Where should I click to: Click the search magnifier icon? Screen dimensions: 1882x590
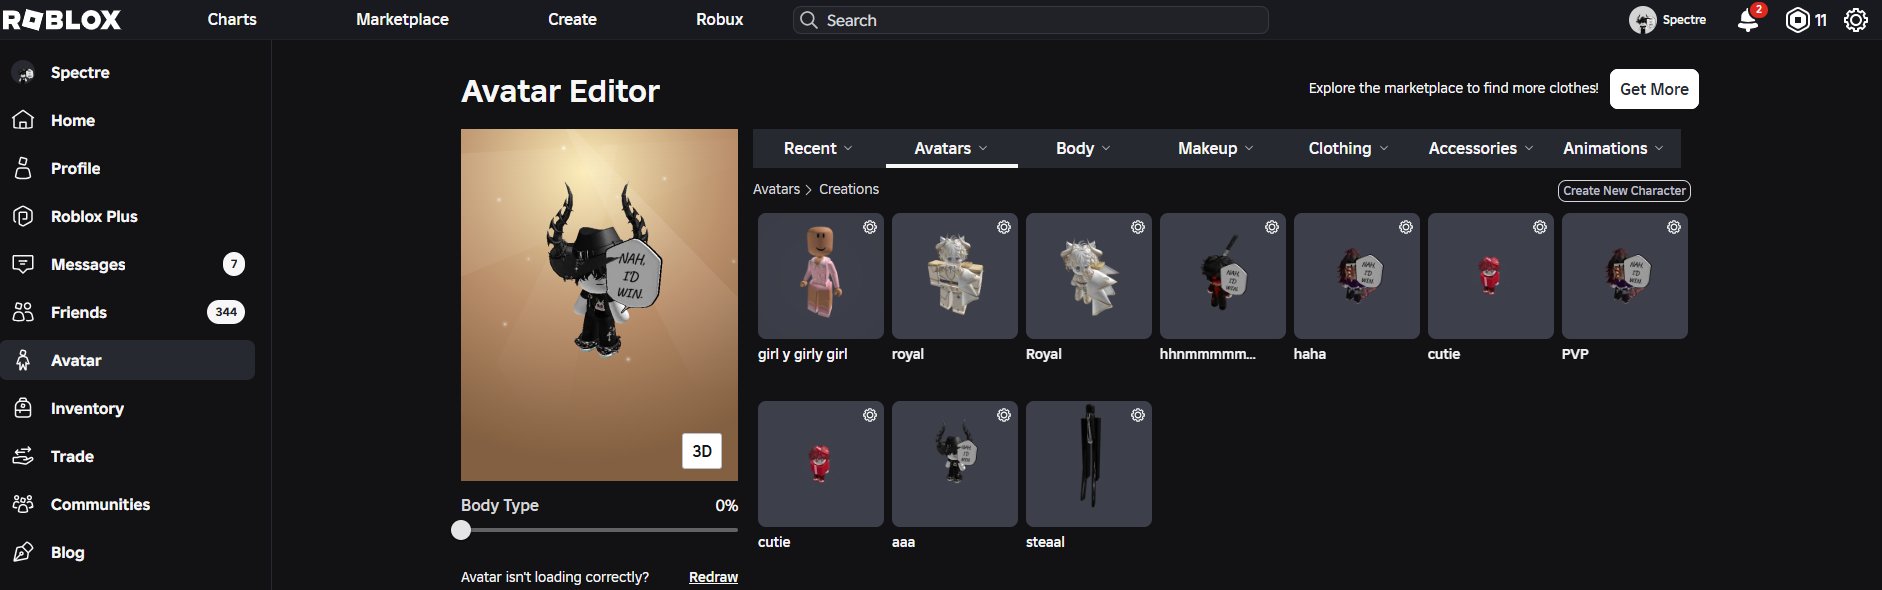(808, 20)
